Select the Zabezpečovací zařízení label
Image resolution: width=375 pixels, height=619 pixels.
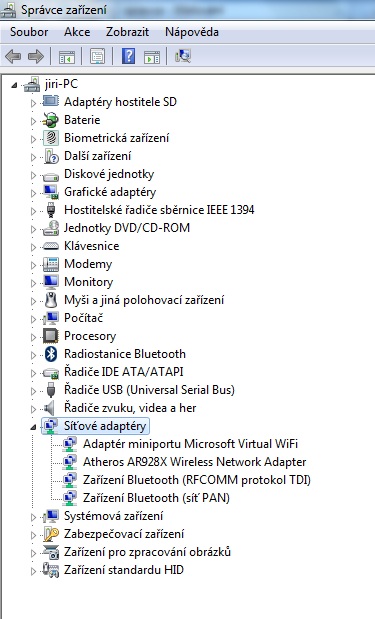coord(124,534)
